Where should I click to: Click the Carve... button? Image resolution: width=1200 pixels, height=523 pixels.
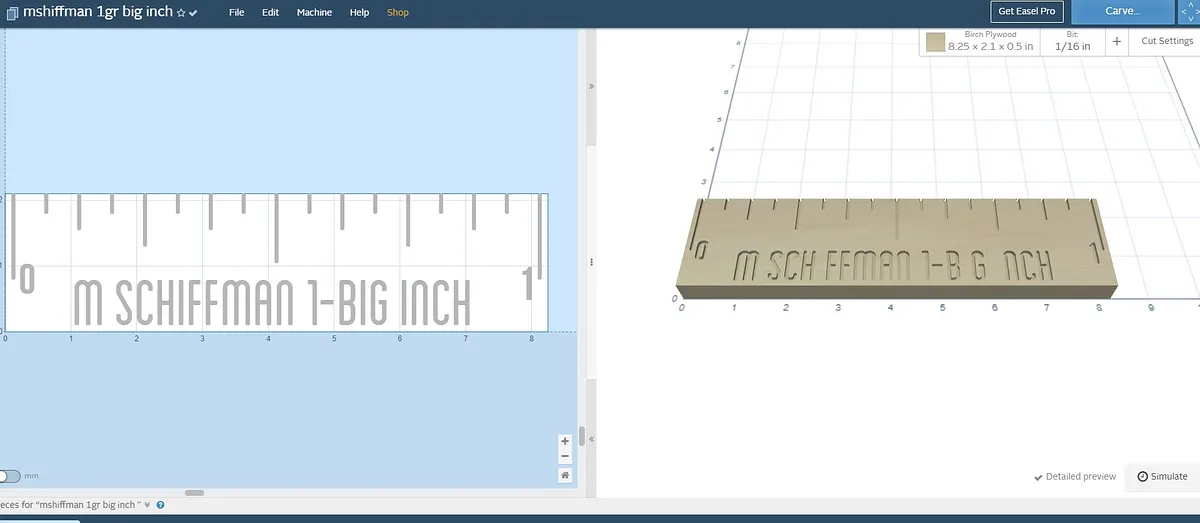coord(1121,11)
